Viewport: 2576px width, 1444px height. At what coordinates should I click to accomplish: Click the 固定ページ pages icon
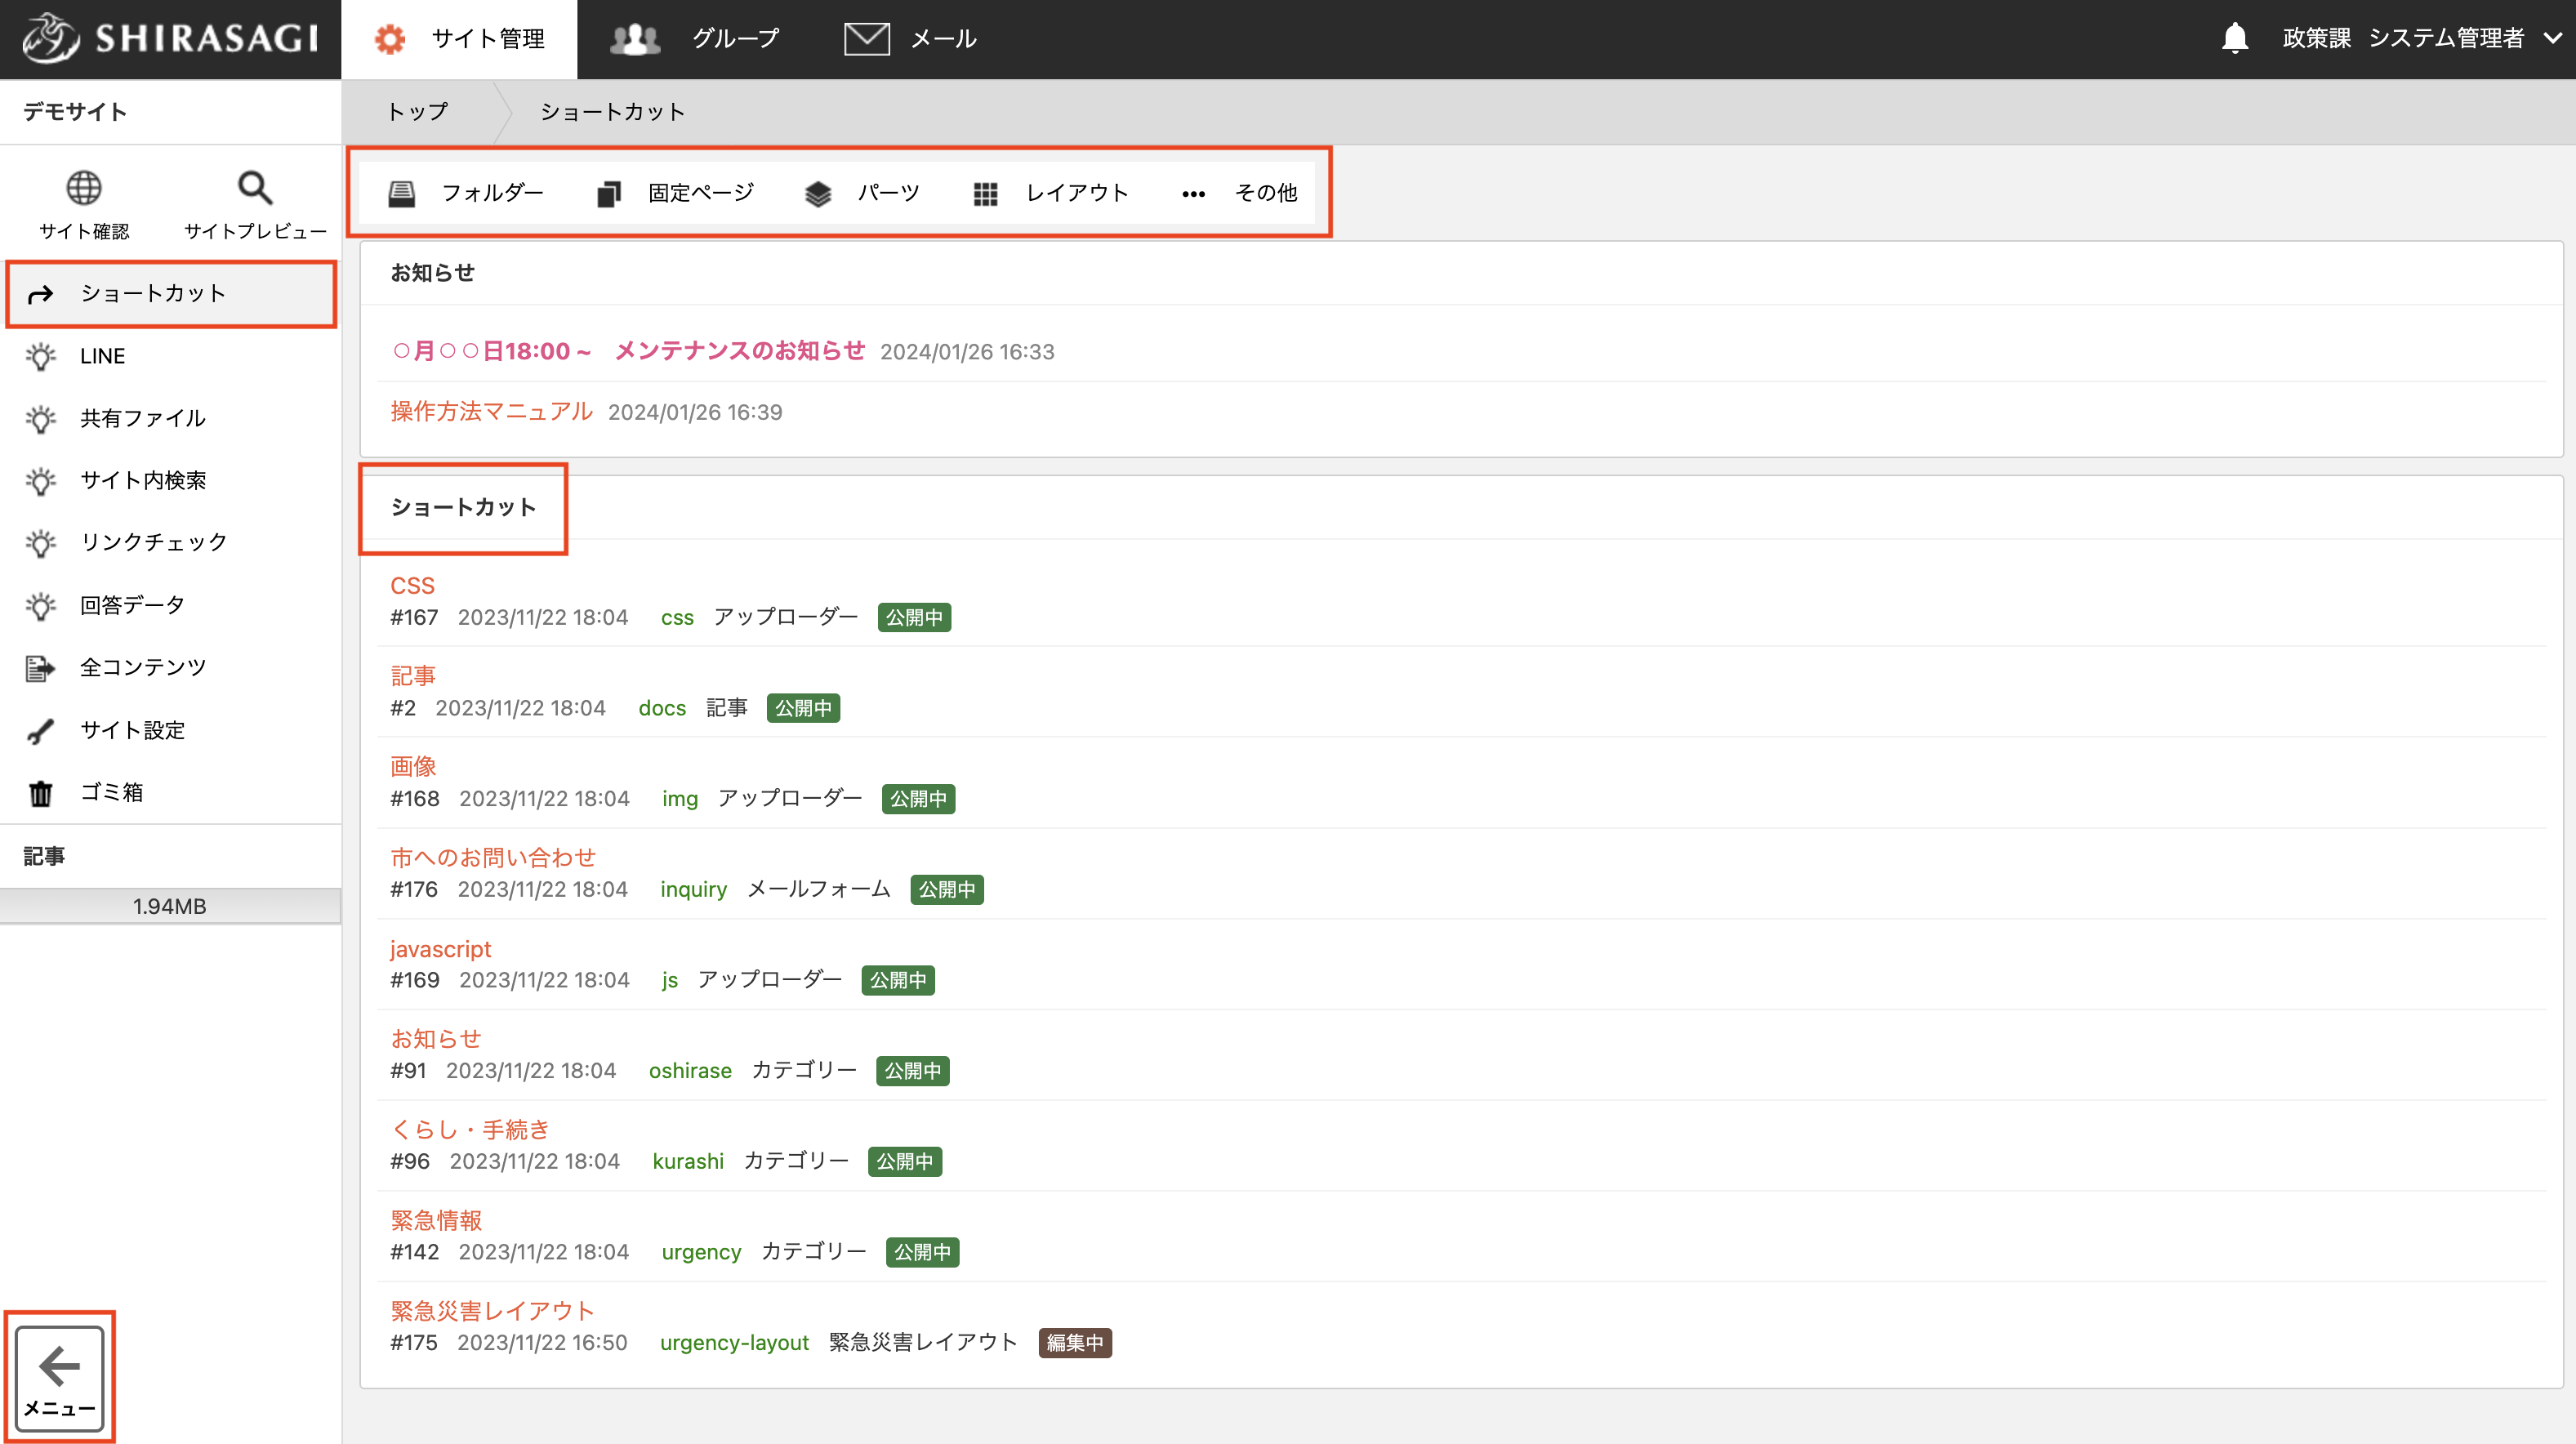[609, 193]
